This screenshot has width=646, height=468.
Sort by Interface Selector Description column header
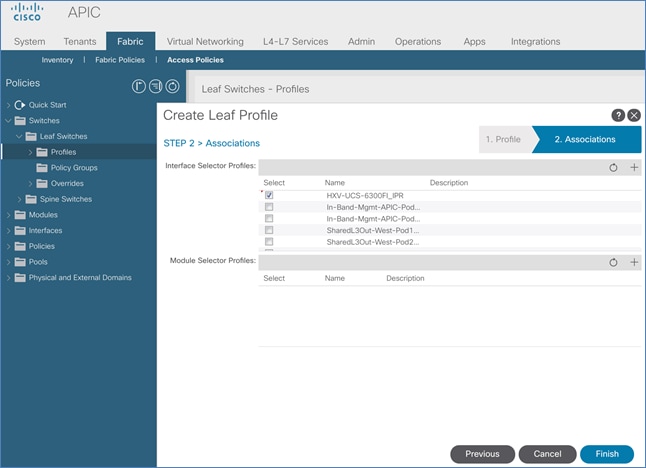[x=449, y=183]
